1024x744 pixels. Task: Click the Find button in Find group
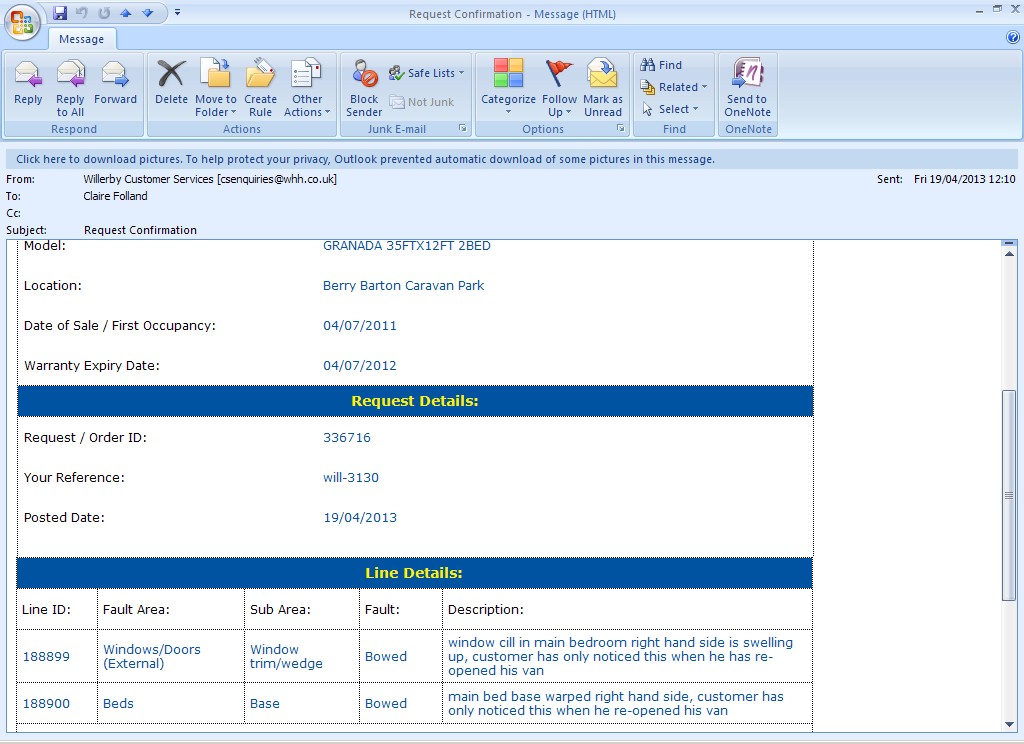point(662,65)
